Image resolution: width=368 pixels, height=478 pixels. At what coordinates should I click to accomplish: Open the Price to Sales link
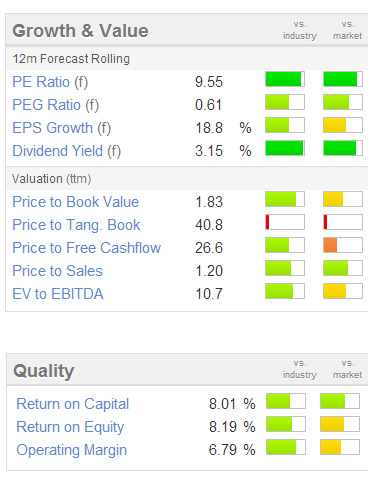pyautogui.click(x=58, y=271)
